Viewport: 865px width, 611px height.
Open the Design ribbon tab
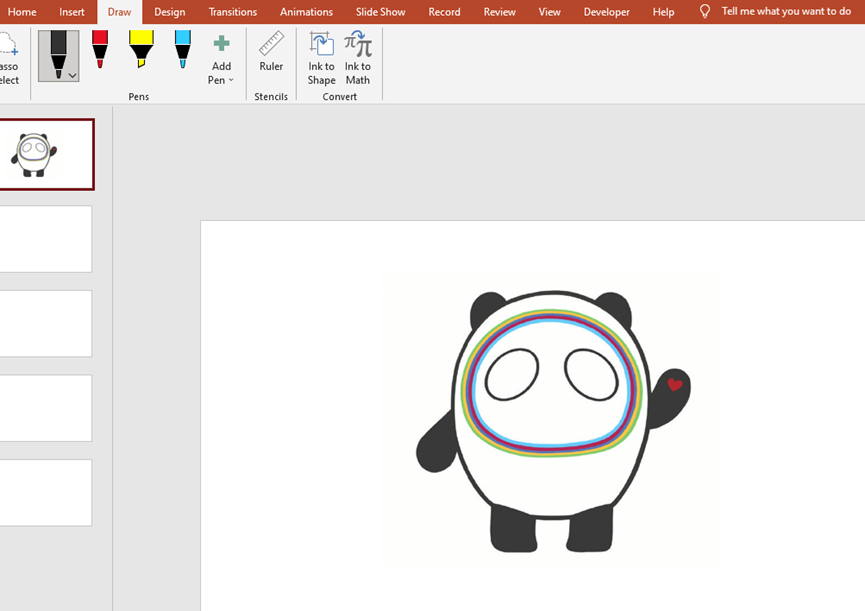[169, 12]
